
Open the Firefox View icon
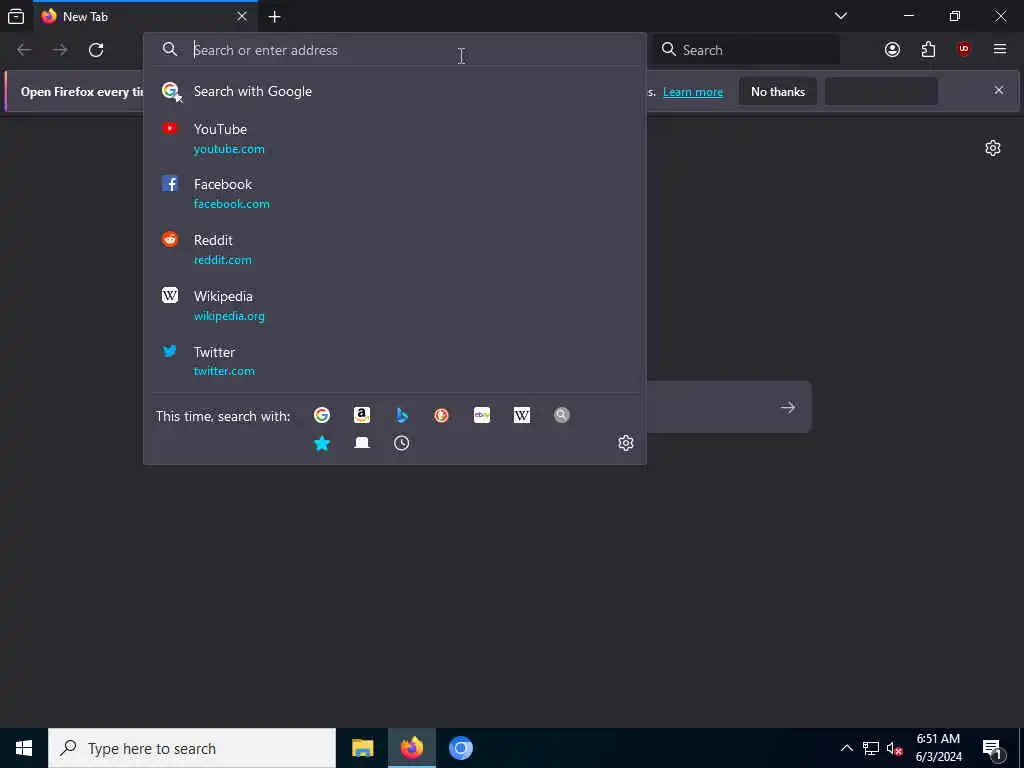coord(16,16)
